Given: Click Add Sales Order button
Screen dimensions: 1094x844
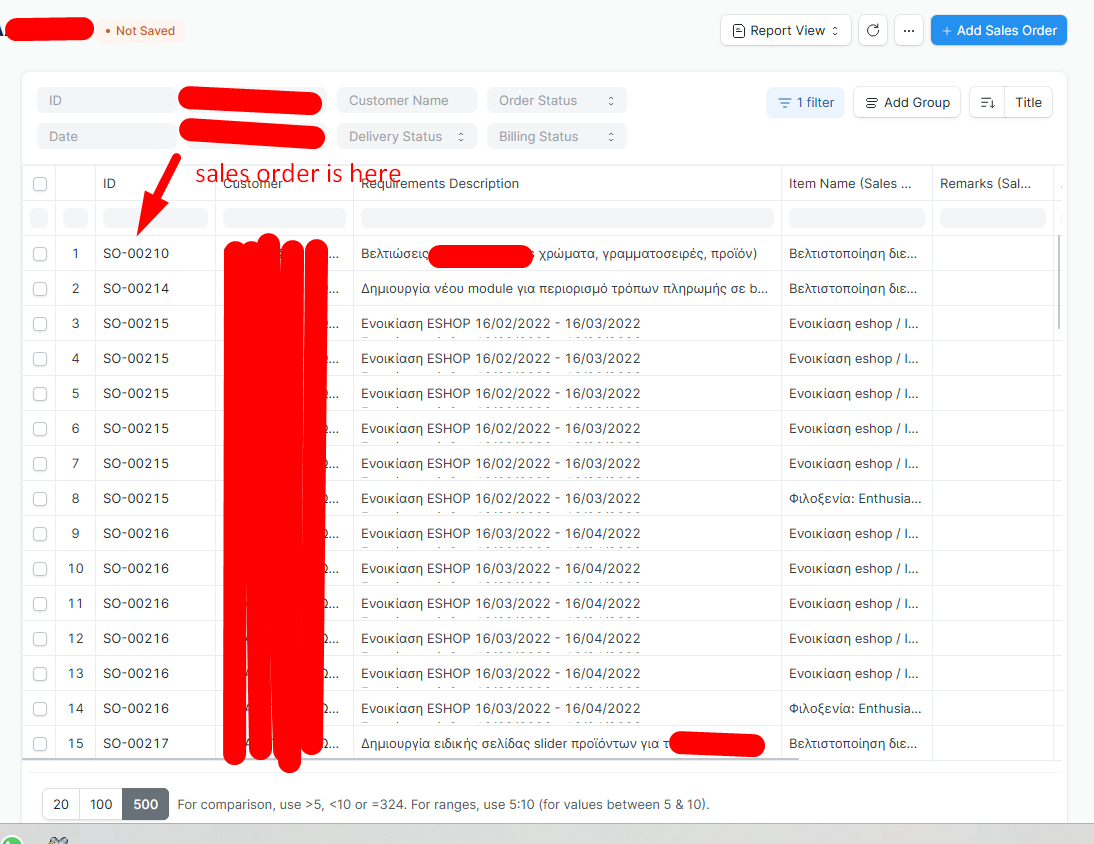Looking at the screenshot, I should click(998, 31).
